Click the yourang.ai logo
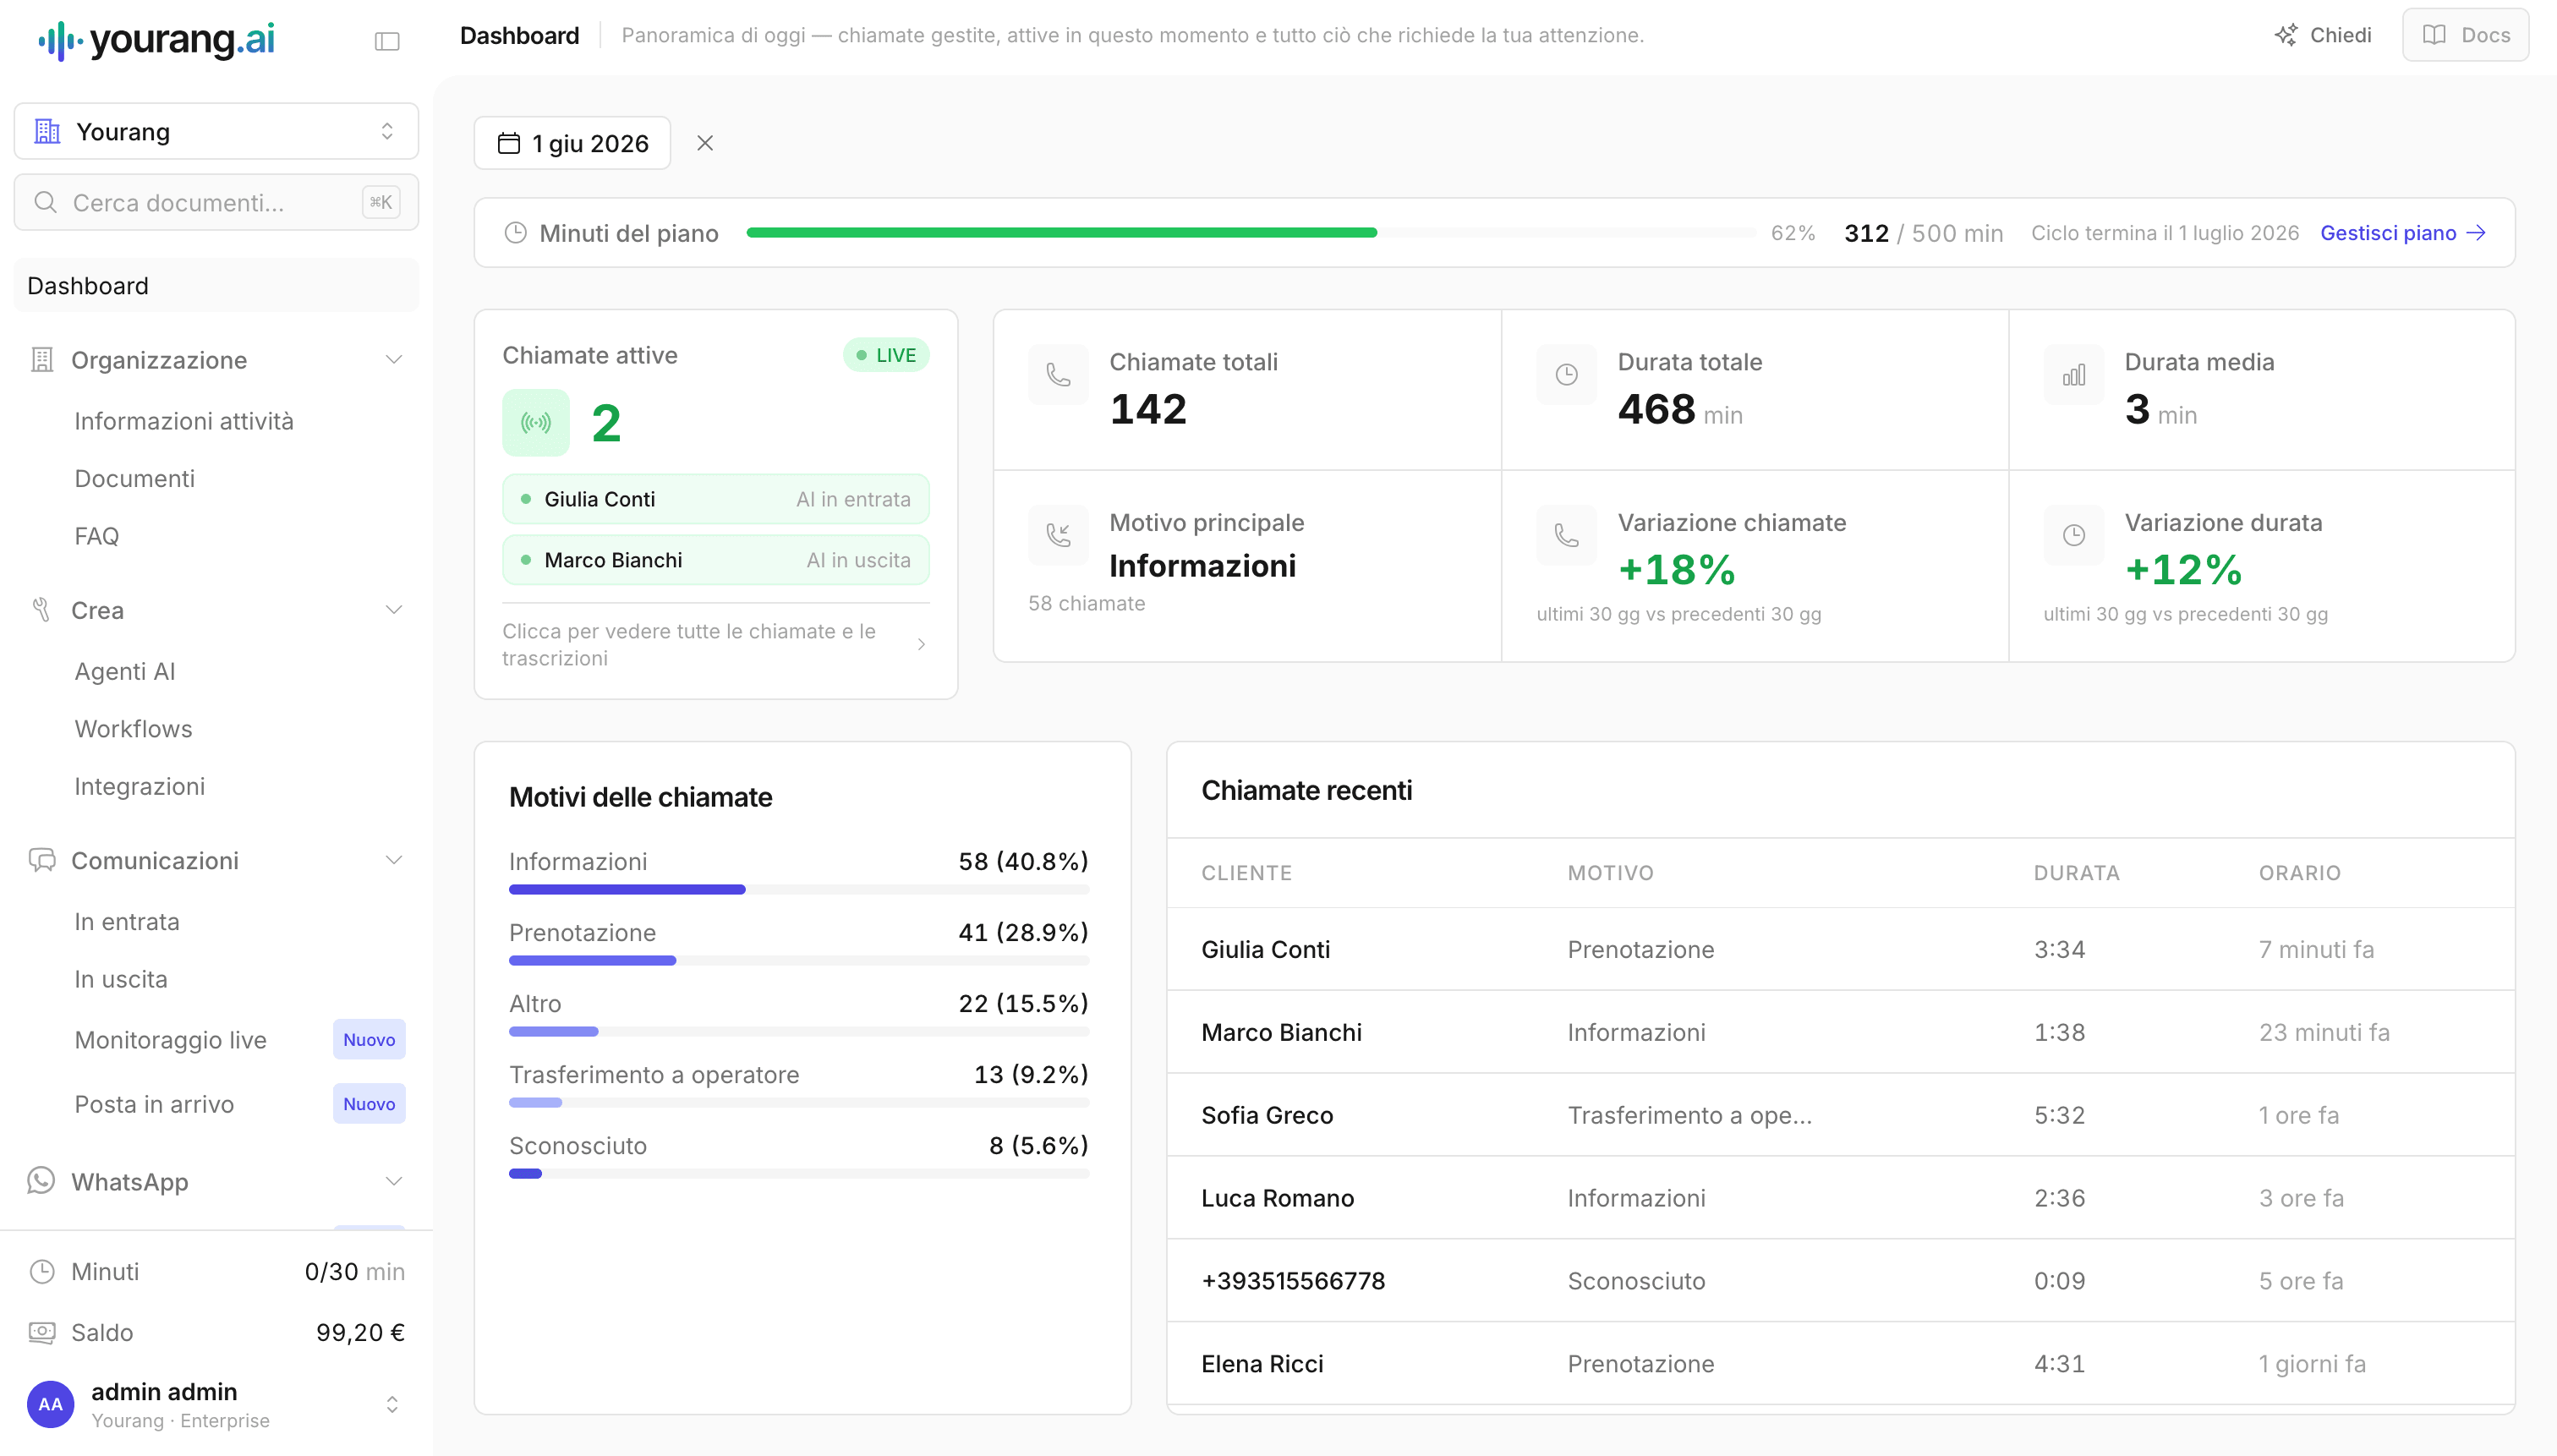 pos(157,40)
